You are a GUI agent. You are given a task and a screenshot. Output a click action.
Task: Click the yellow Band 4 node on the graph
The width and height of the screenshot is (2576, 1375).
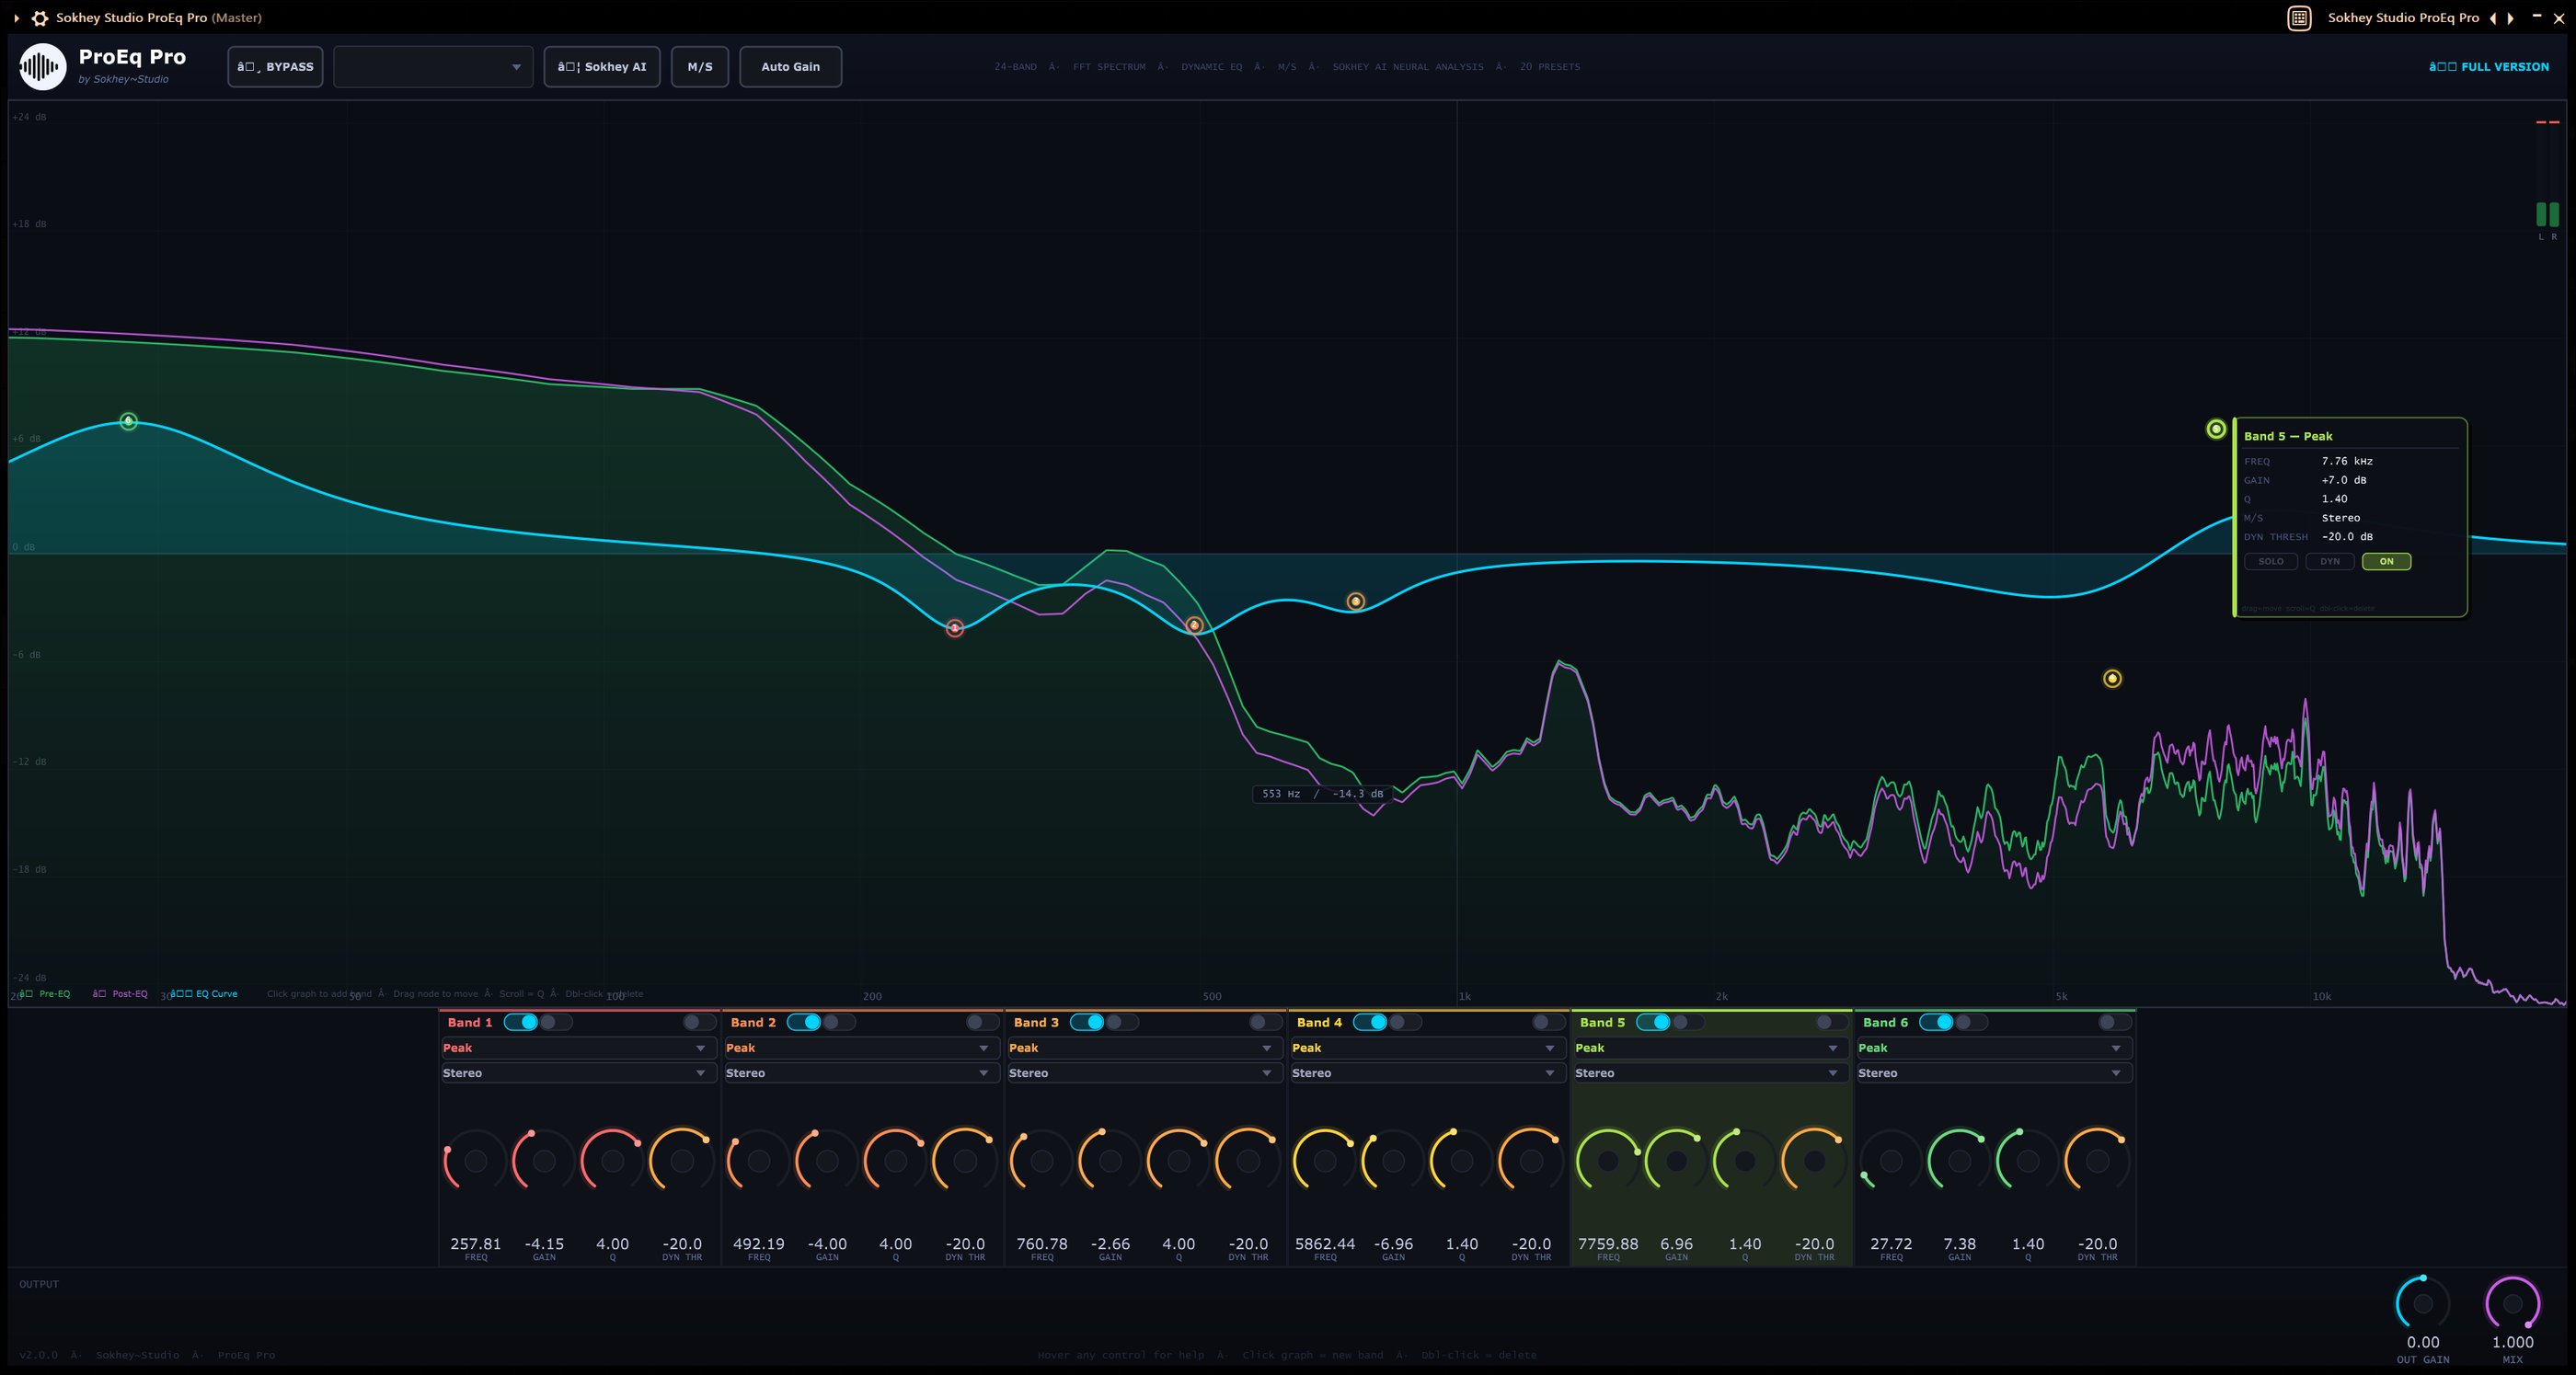pos(2112,679)
